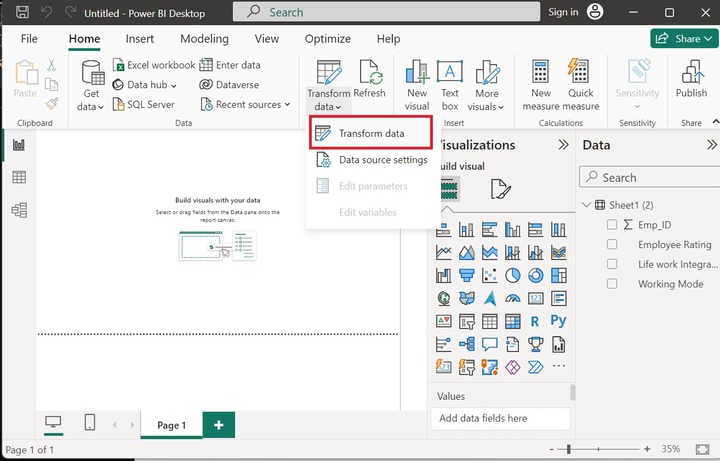Switch to the Modeling tab
Screen dimensions: 720x461
click(204, 39)
